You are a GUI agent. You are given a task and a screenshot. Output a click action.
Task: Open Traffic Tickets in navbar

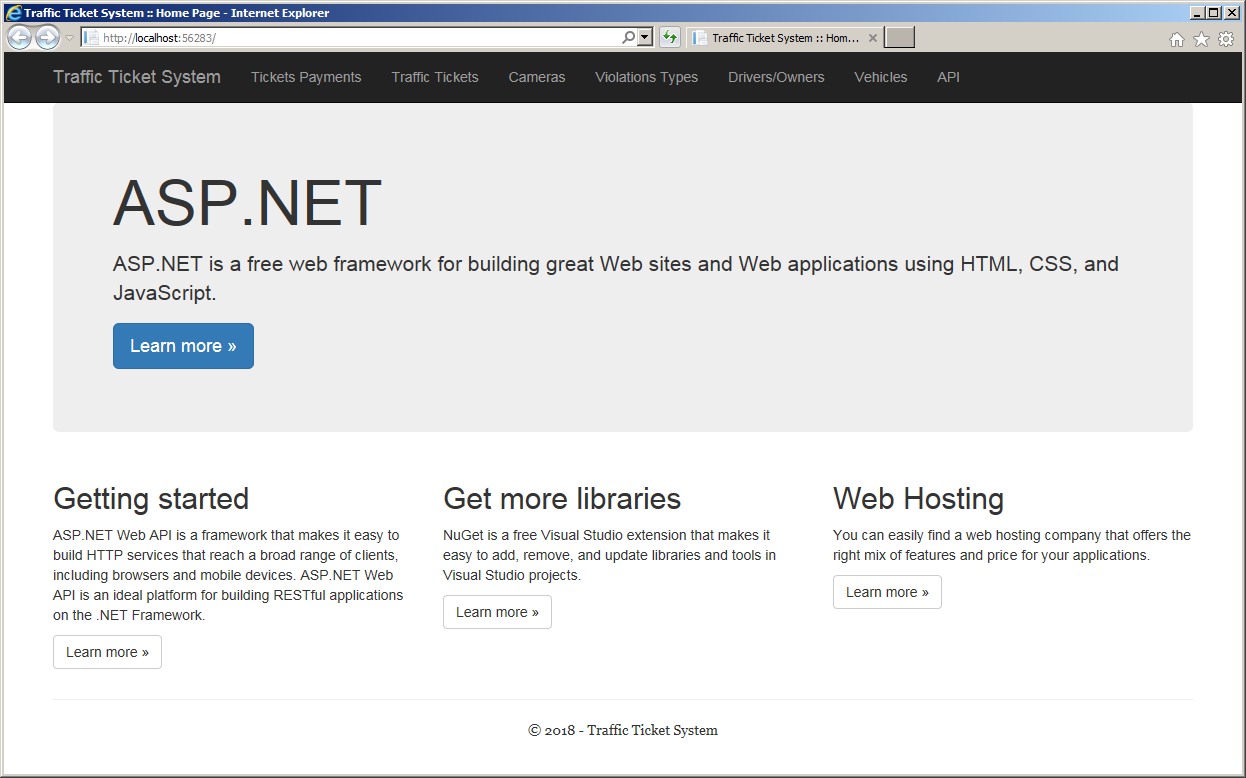tap(435, 77)
